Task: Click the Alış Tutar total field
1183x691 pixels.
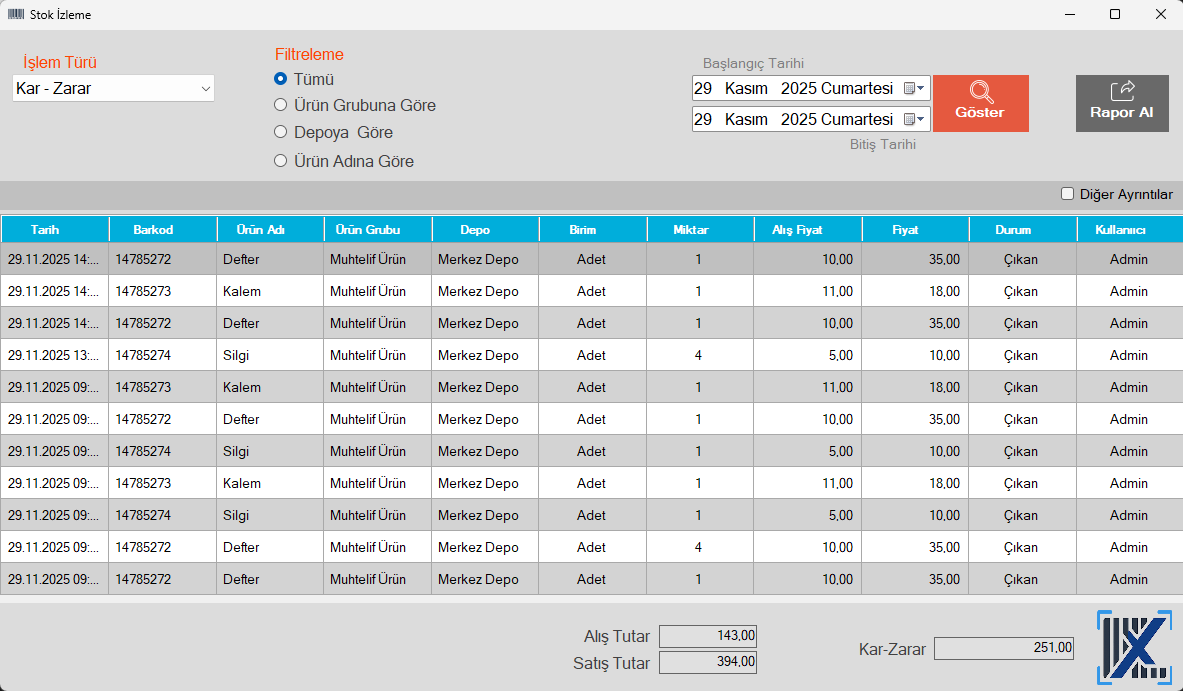Action: (708, 635)
